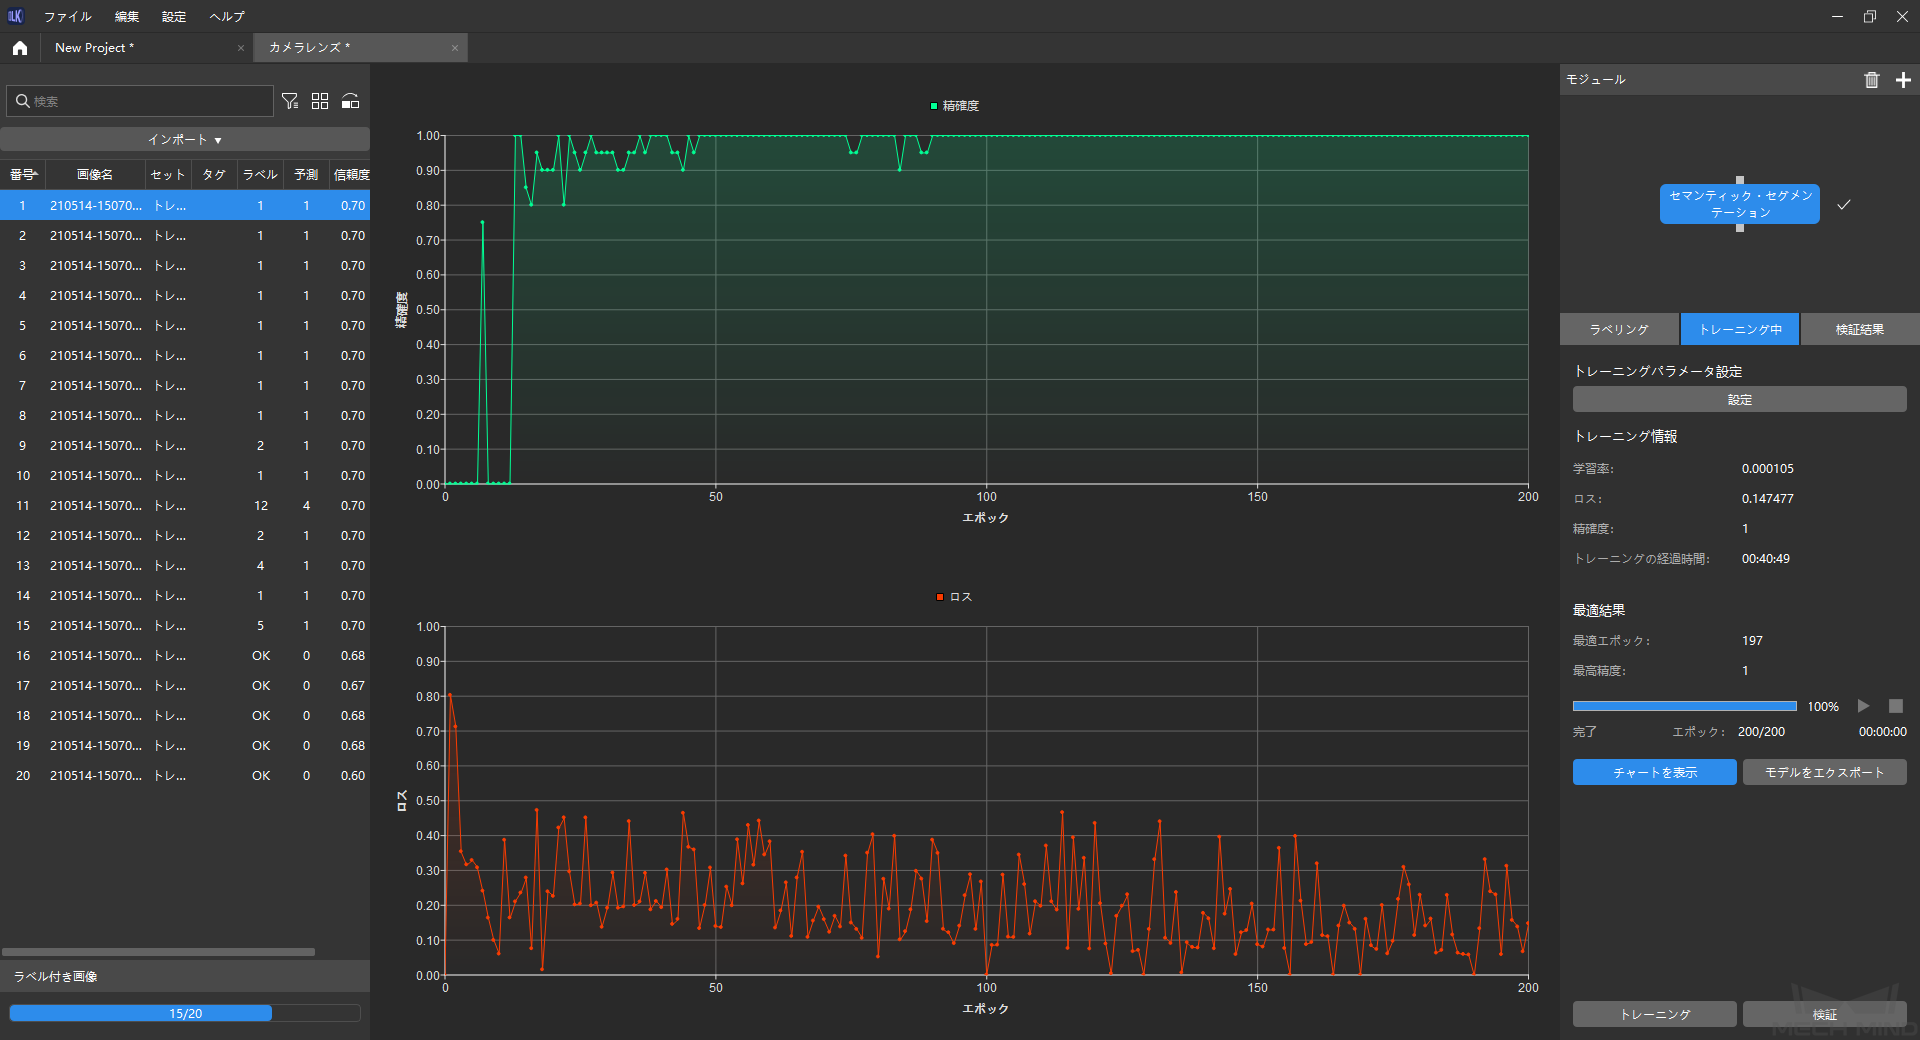This screenshot has height=1040, width=1920.
Task: Click the タグ column header
Action: [x=214, y=175]
